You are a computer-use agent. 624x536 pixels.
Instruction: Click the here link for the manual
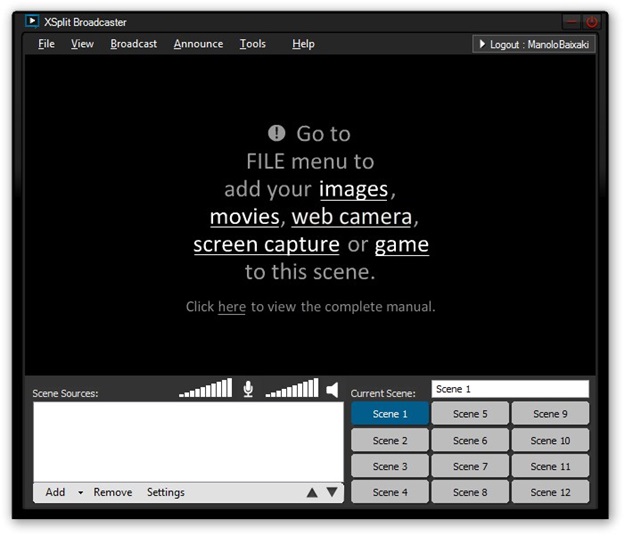coord(232,307)
